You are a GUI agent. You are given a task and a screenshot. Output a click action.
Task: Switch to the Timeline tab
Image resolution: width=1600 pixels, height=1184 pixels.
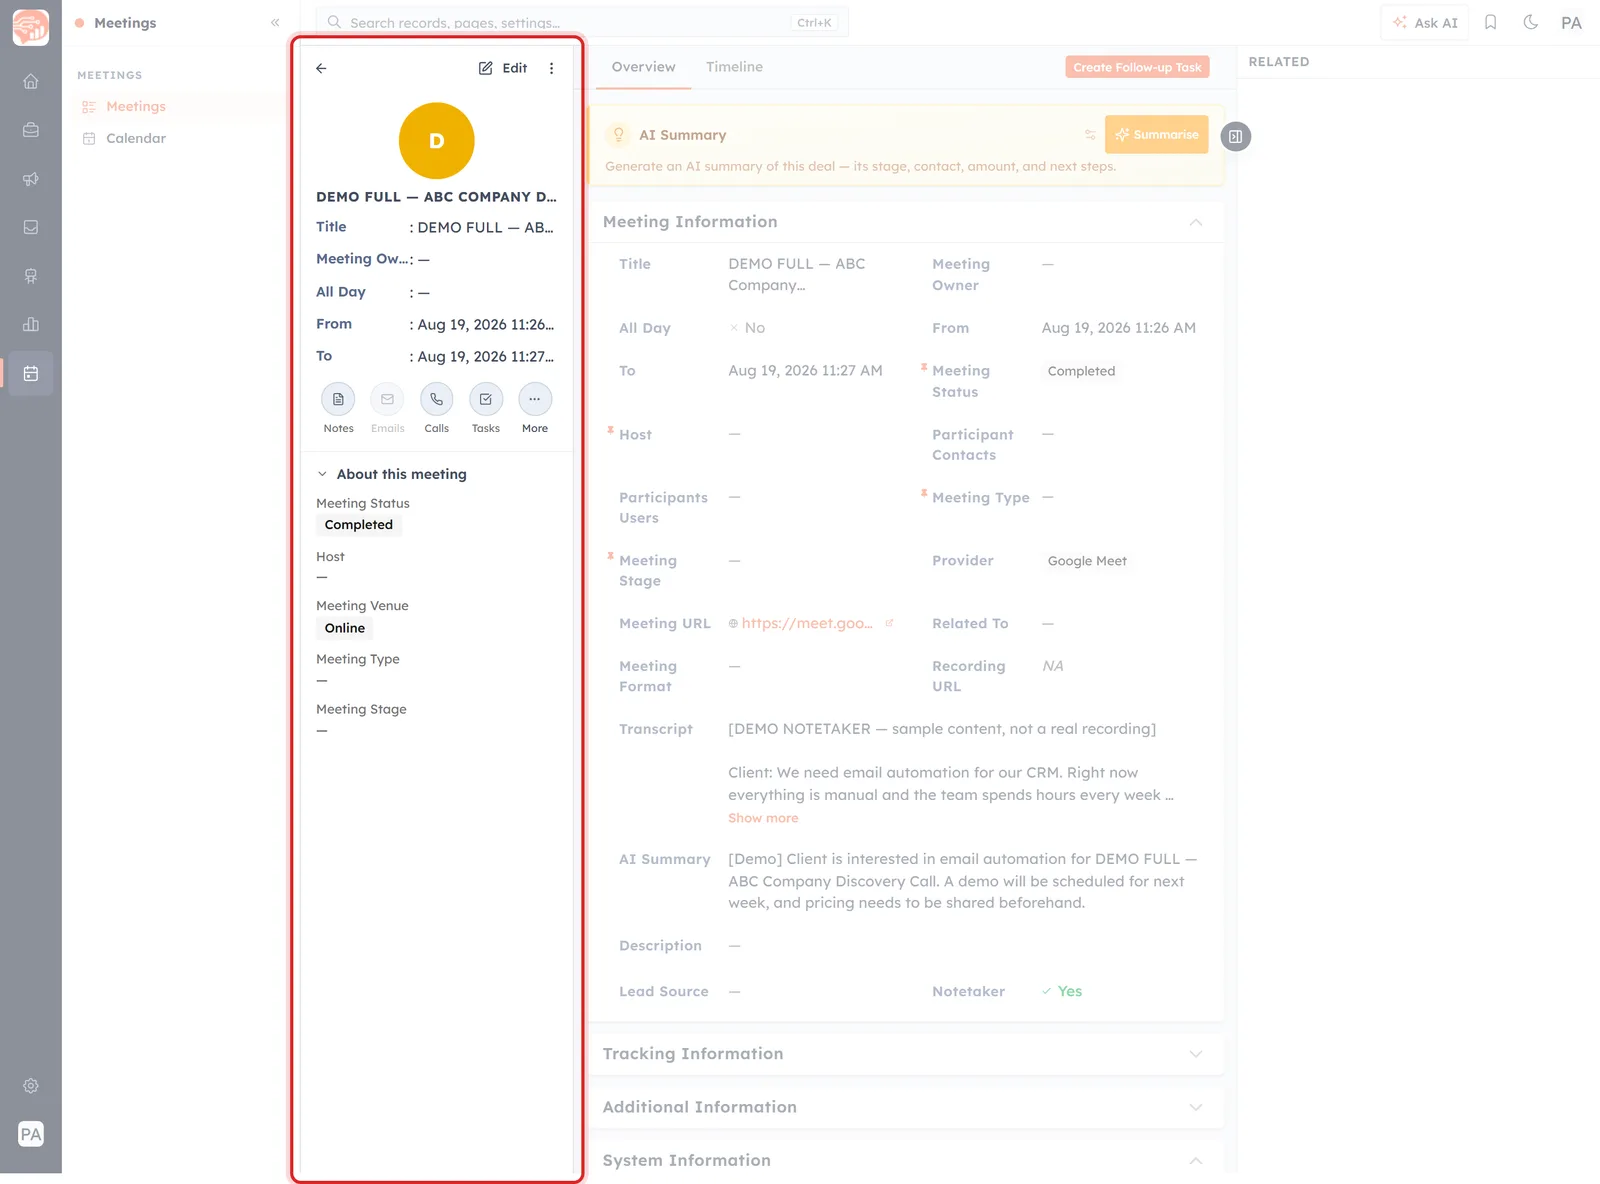pyautogui.click(x=734, y=67)
